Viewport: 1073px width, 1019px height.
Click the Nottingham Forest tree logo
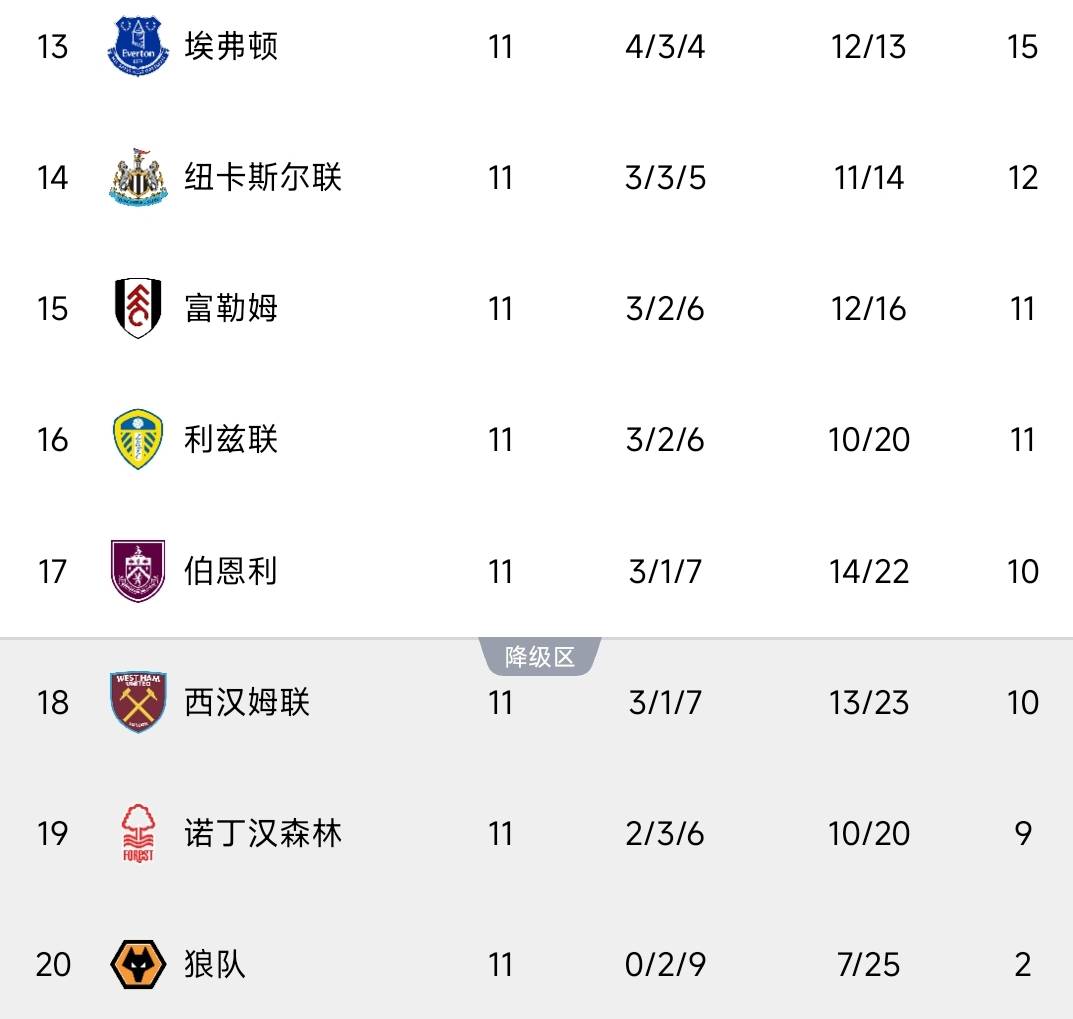point(138,834)
